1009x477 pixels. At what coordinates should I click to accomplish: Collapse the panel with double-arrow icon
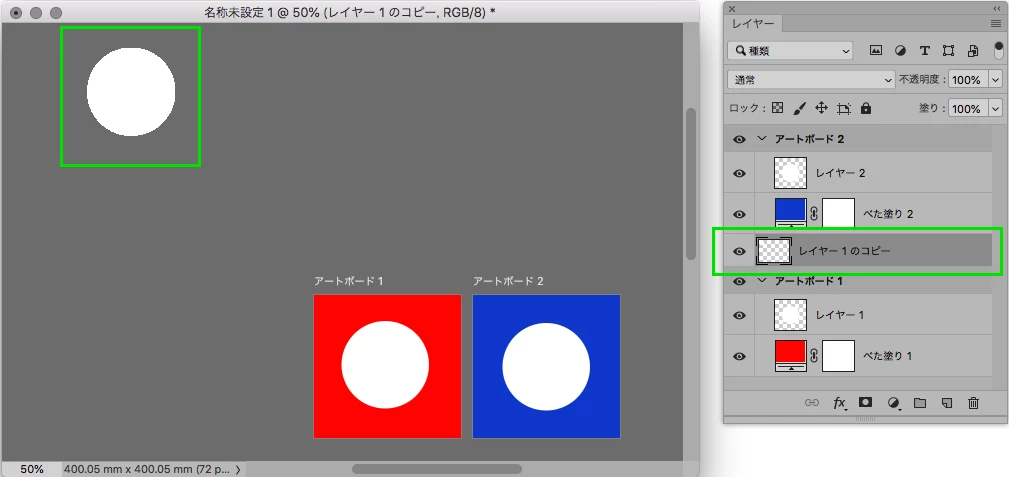997,8
